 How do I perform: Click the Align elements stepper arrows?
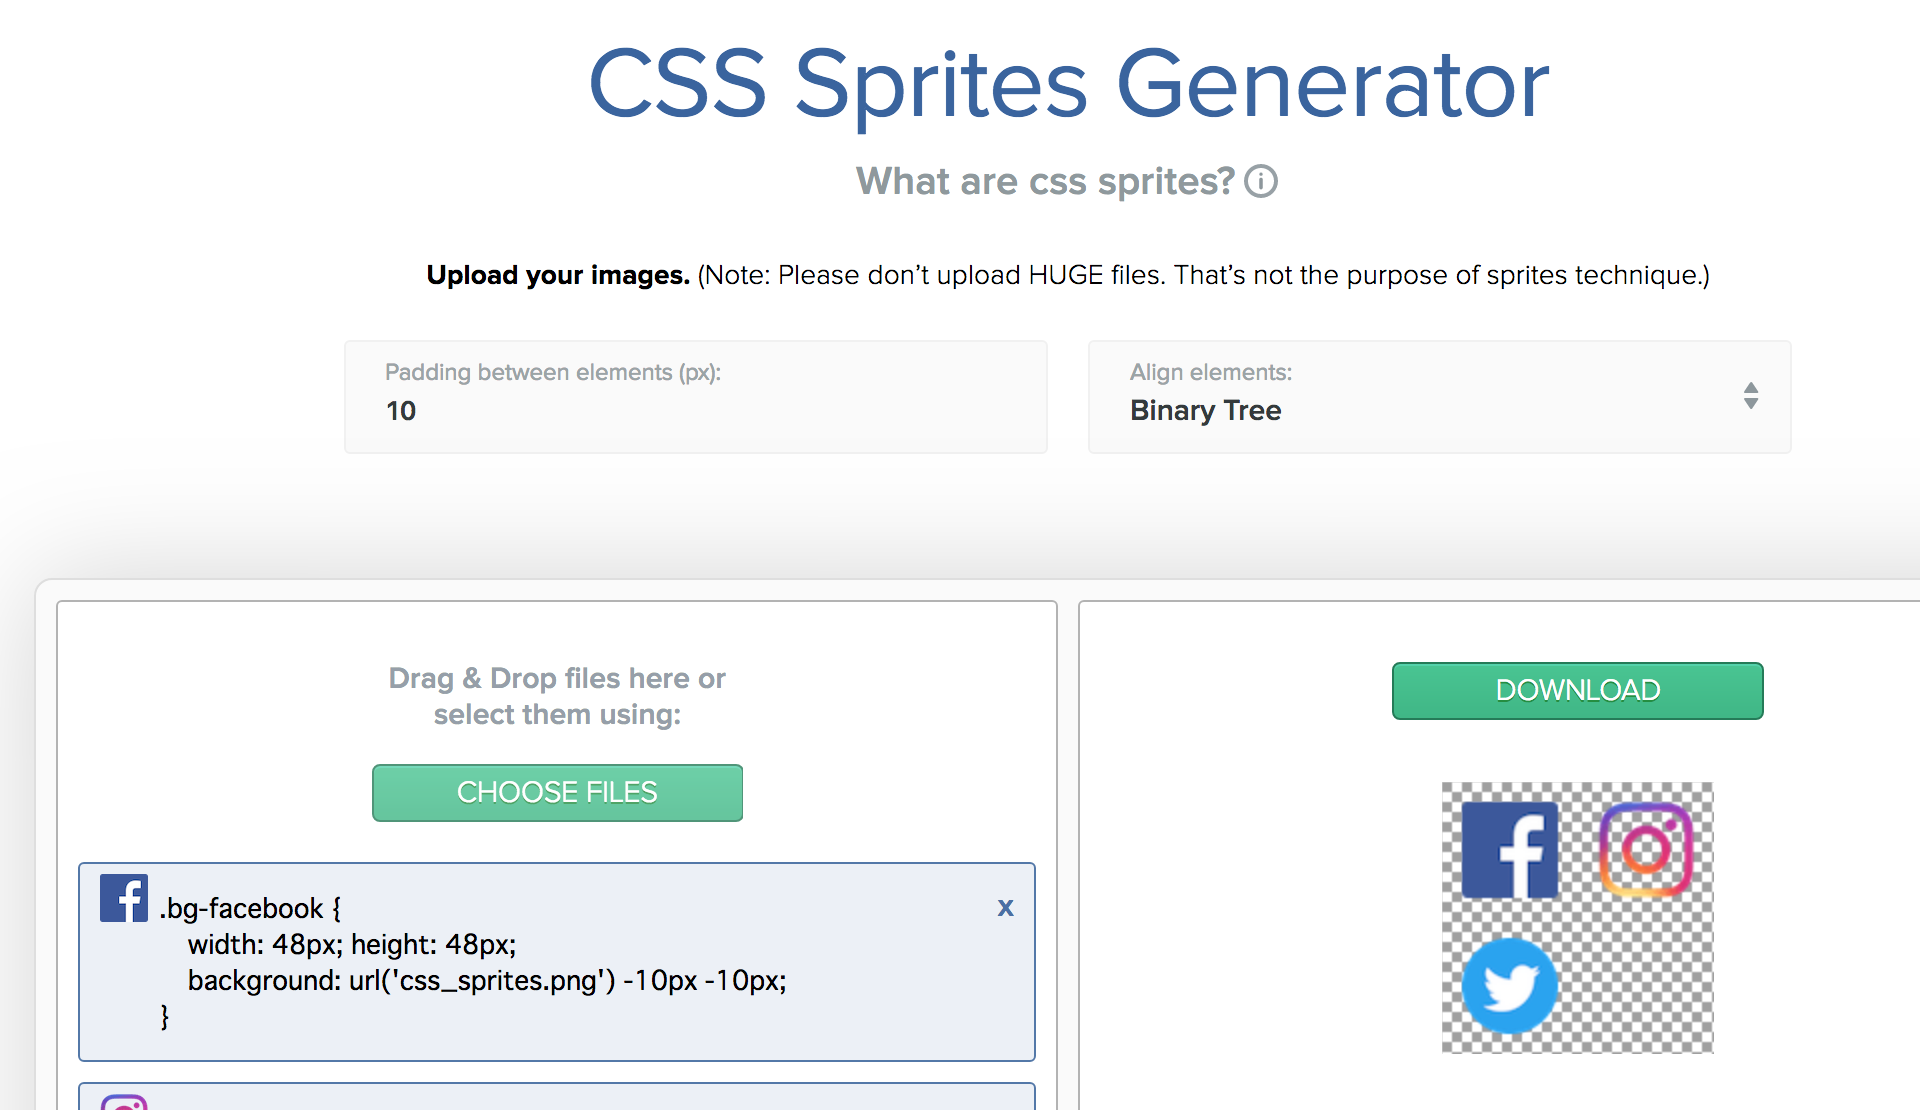click(x=1751, y=396)
